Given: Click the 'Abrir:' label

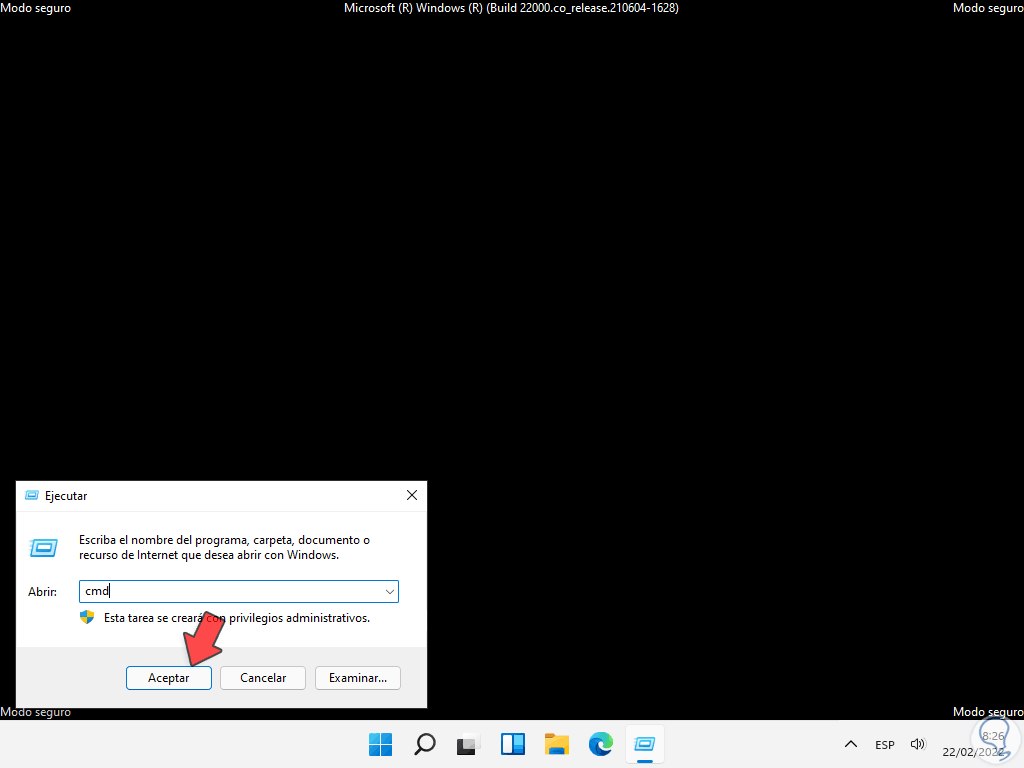Looking at the screenshot, I should coord(42,592).
